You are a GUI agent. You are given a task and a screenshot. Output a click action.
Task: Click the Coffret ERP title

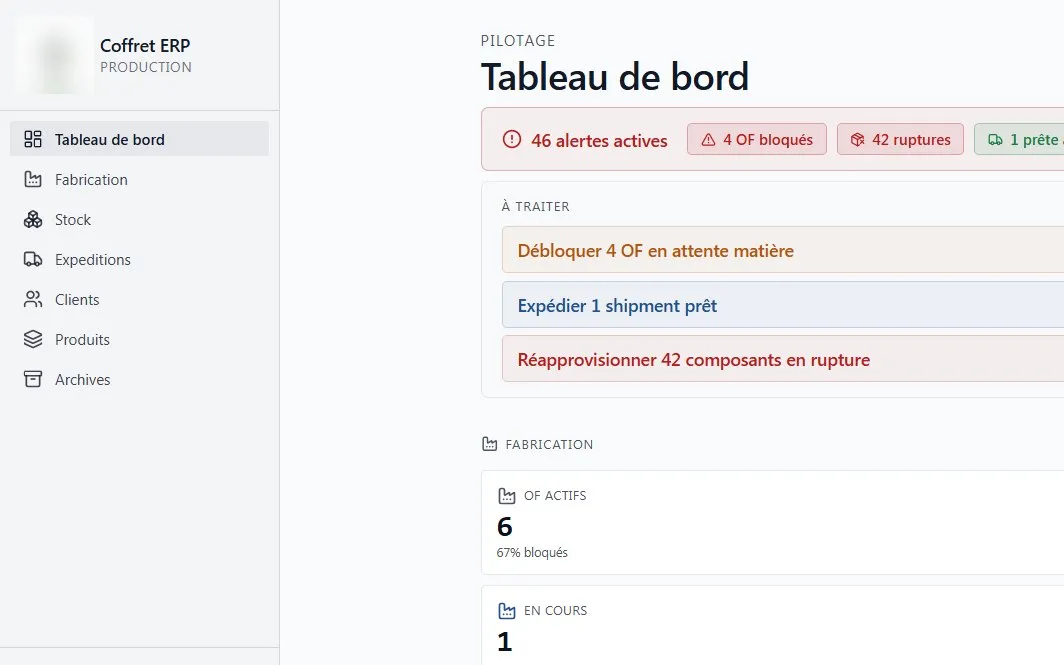click(x=145, y=45)
